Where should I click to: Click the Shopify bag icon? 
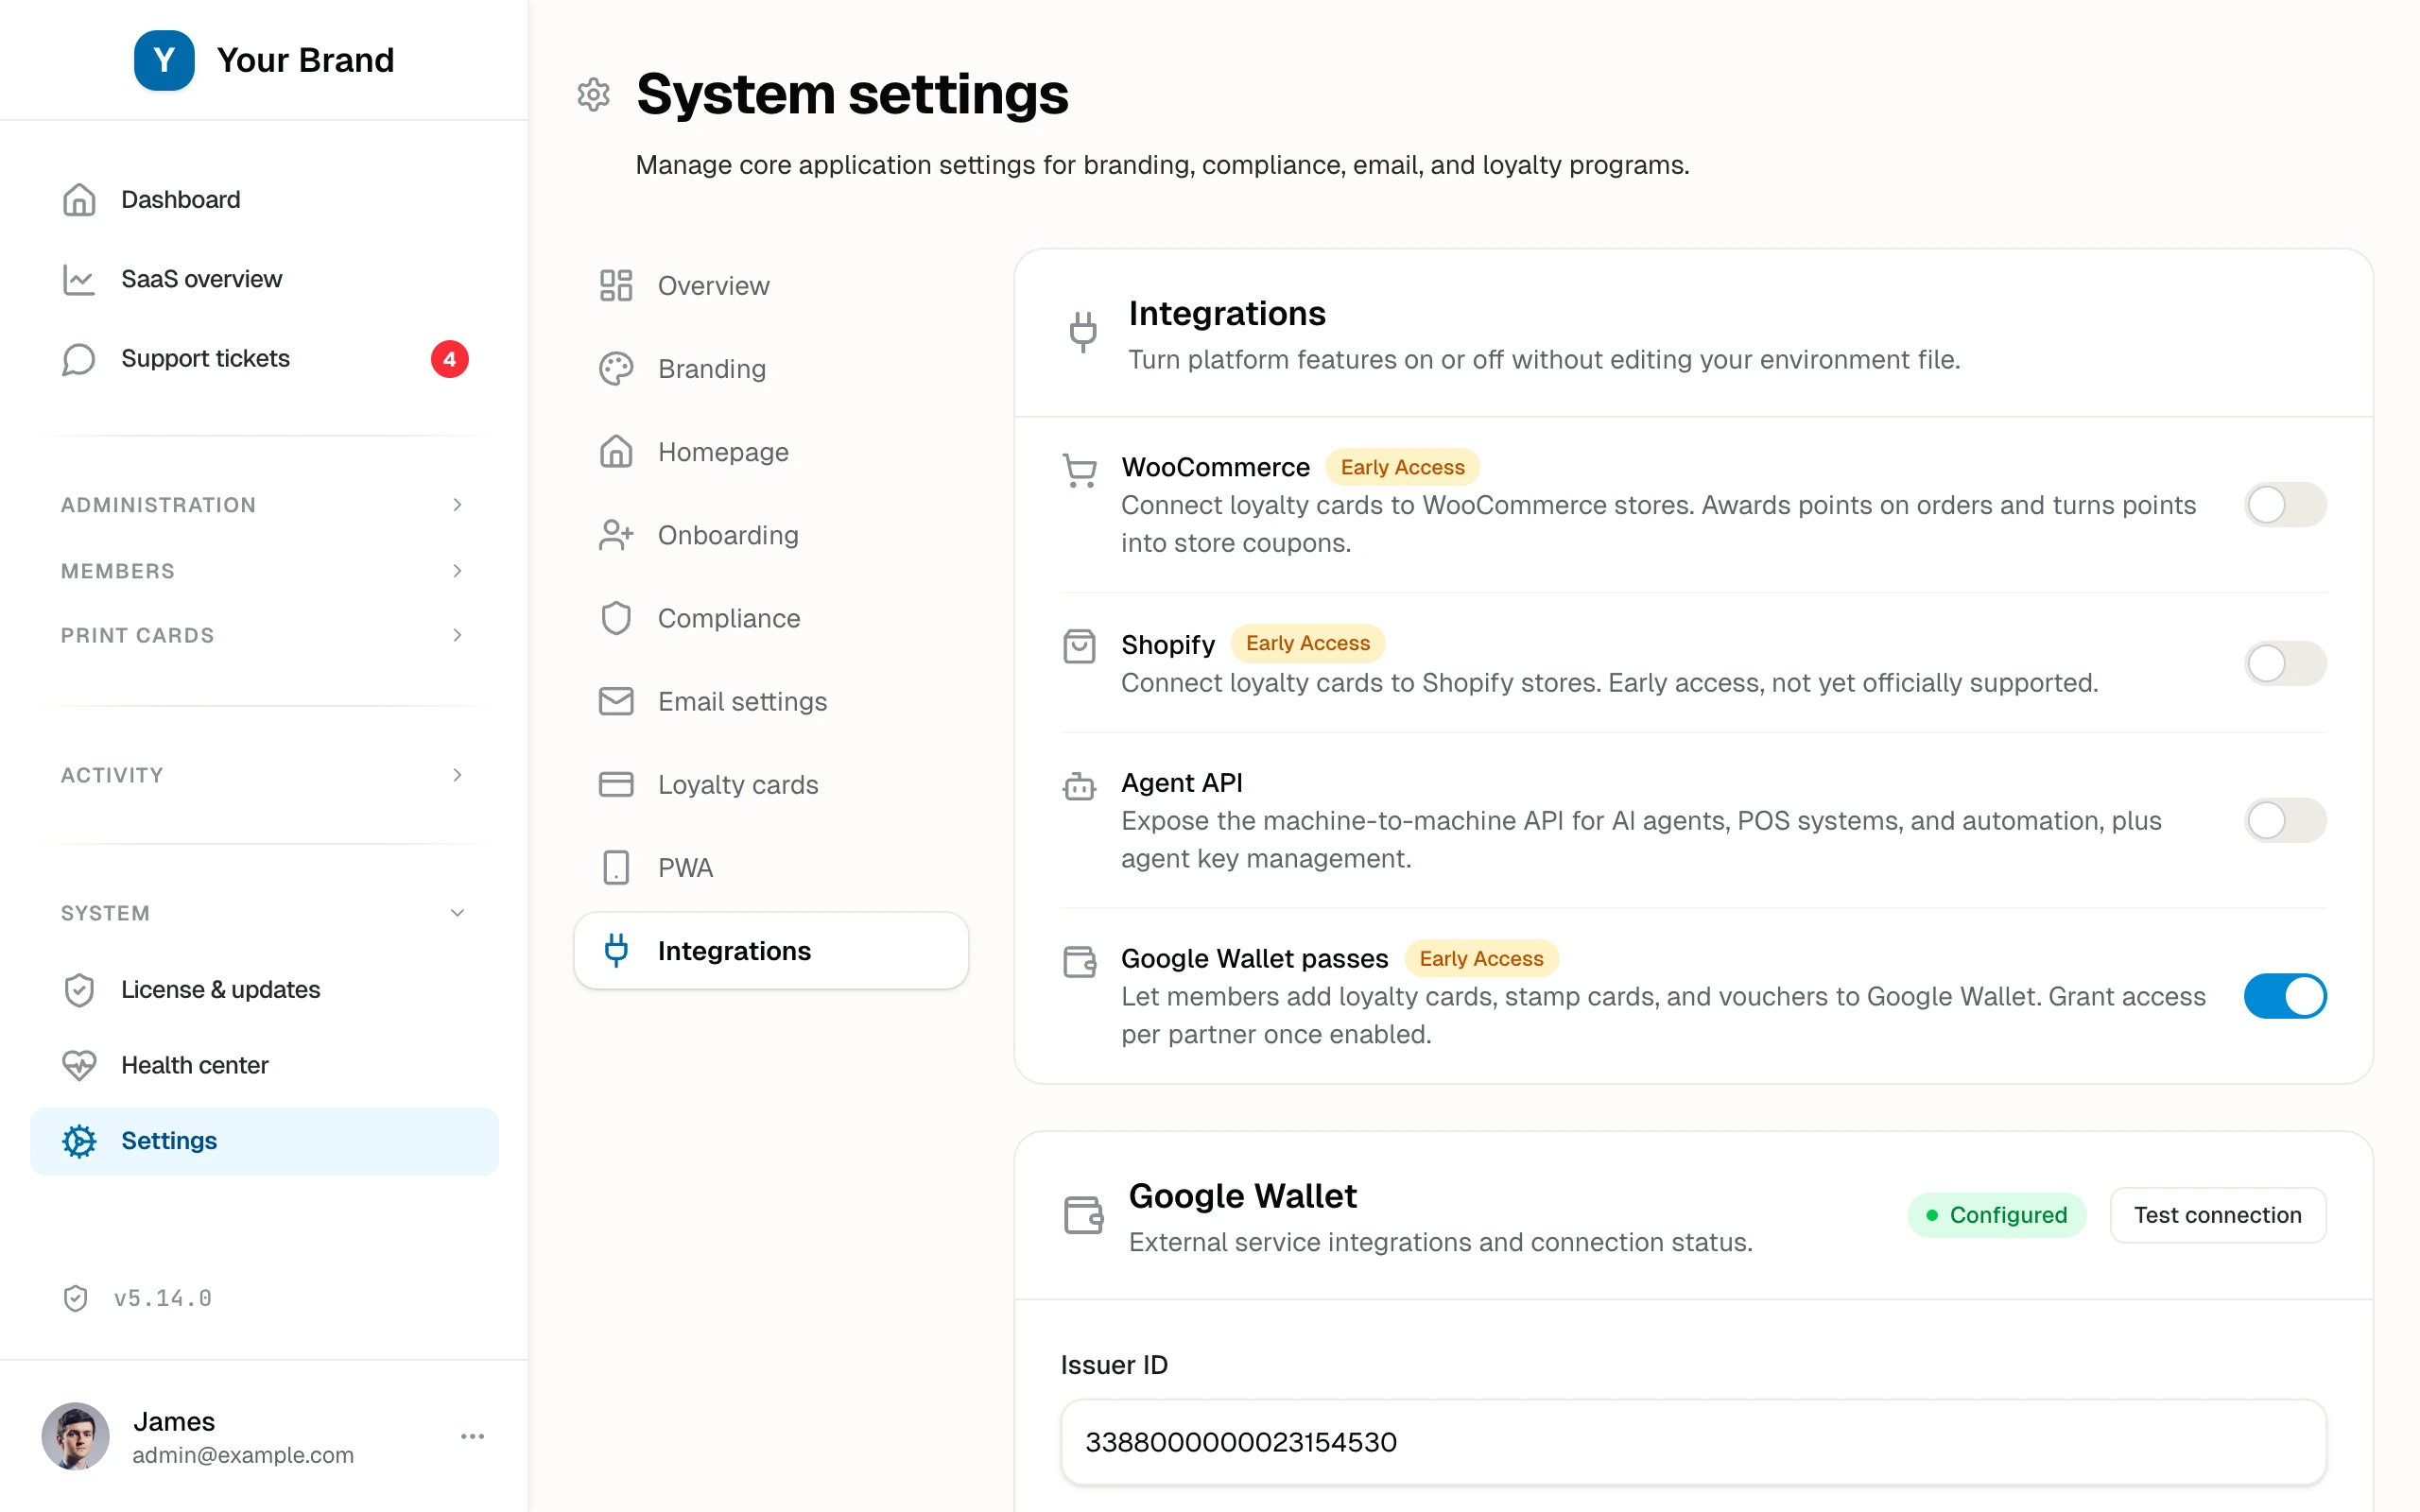click(x=1079, y=646)
